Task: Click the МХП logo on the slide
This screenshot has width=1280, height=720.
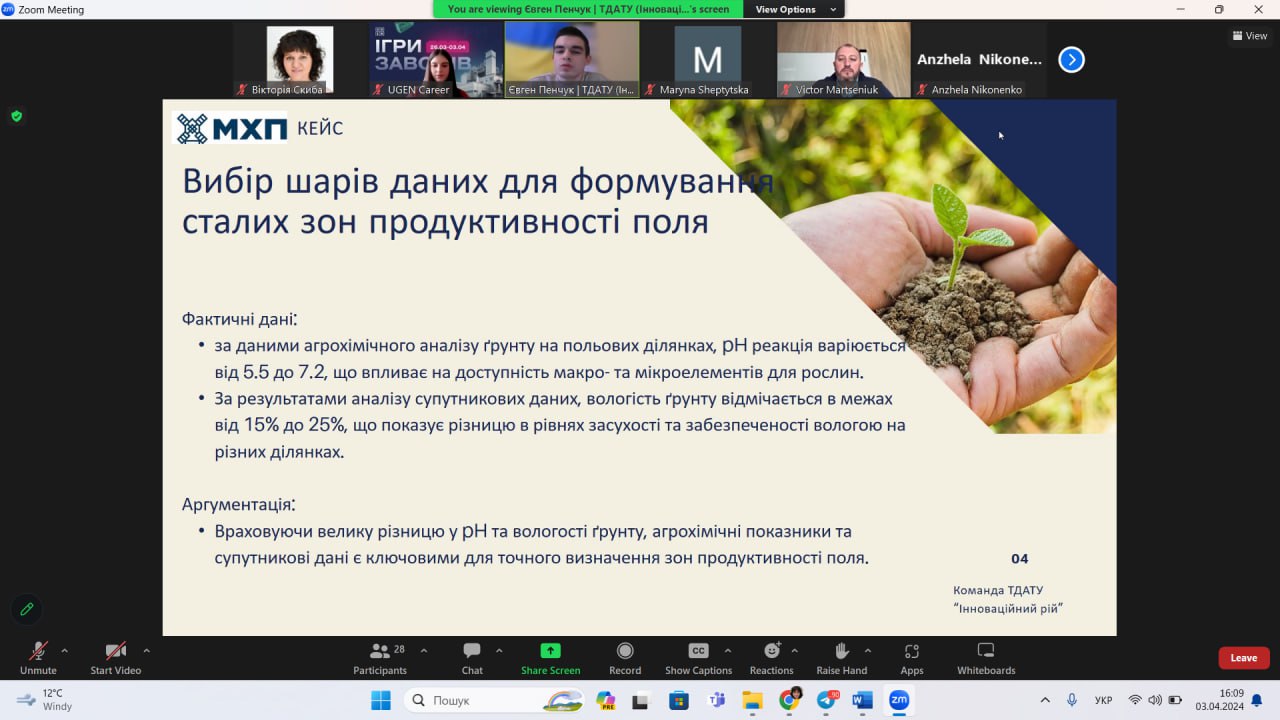Action: coord(231,128)
